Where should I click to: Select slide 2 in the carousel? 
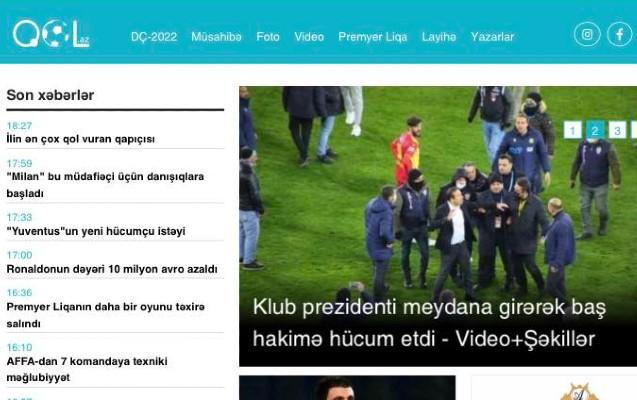pyautogui.click(x=595, y=130)
